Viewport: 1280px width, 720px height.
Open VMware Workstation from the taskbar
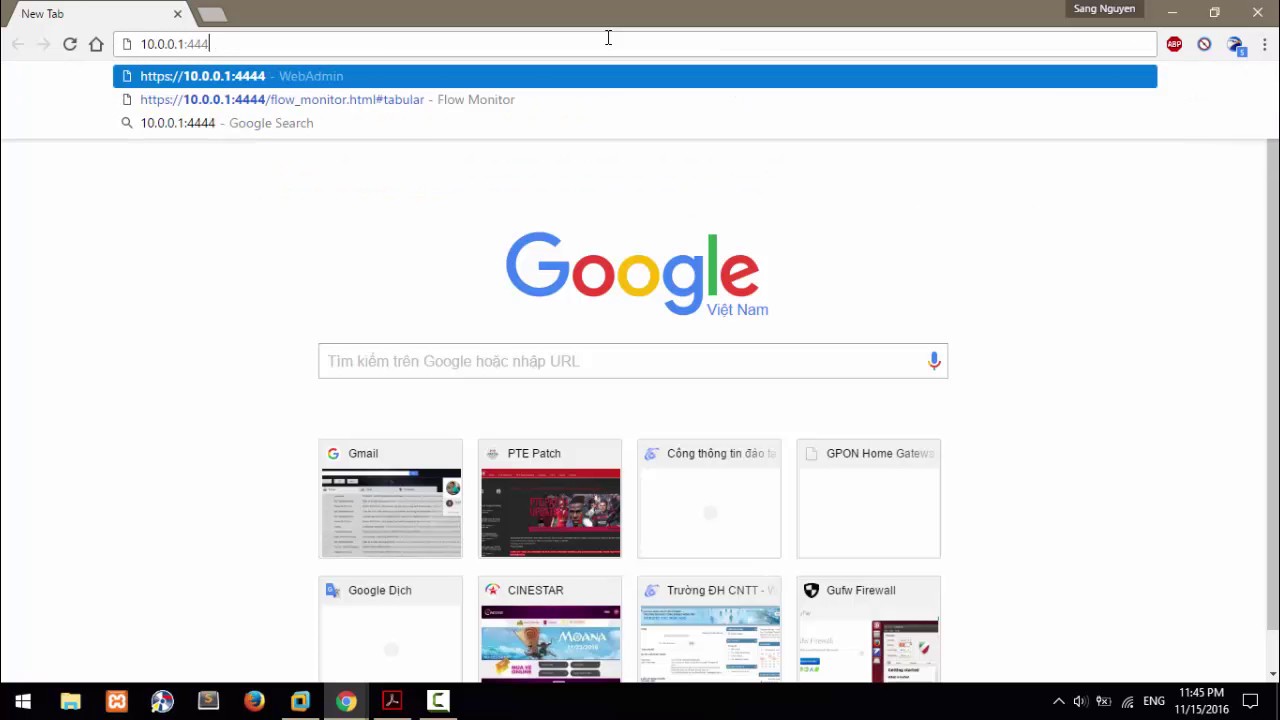300,701
